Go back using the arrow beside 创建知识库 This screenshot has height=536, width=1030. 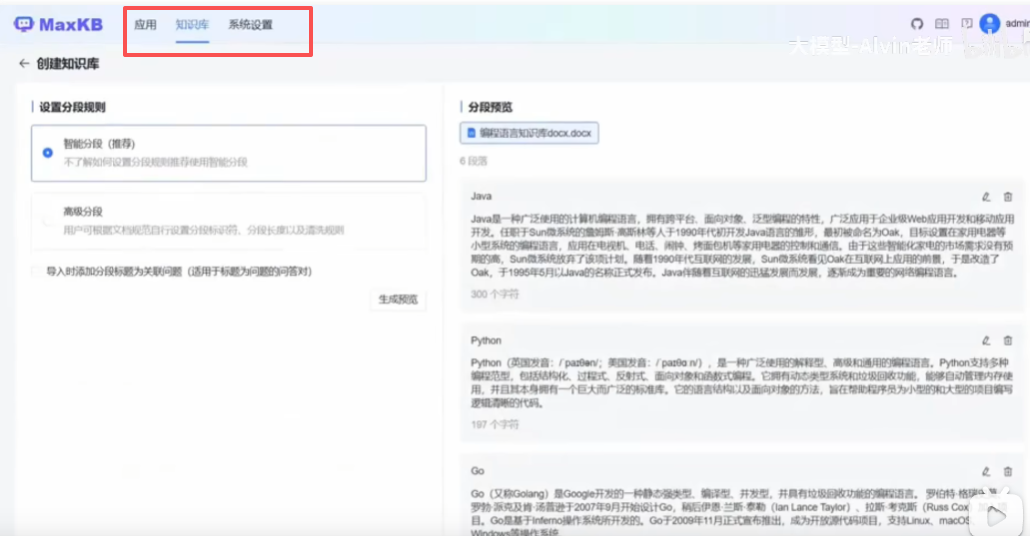pyautogui.click(x=24, y=63)
